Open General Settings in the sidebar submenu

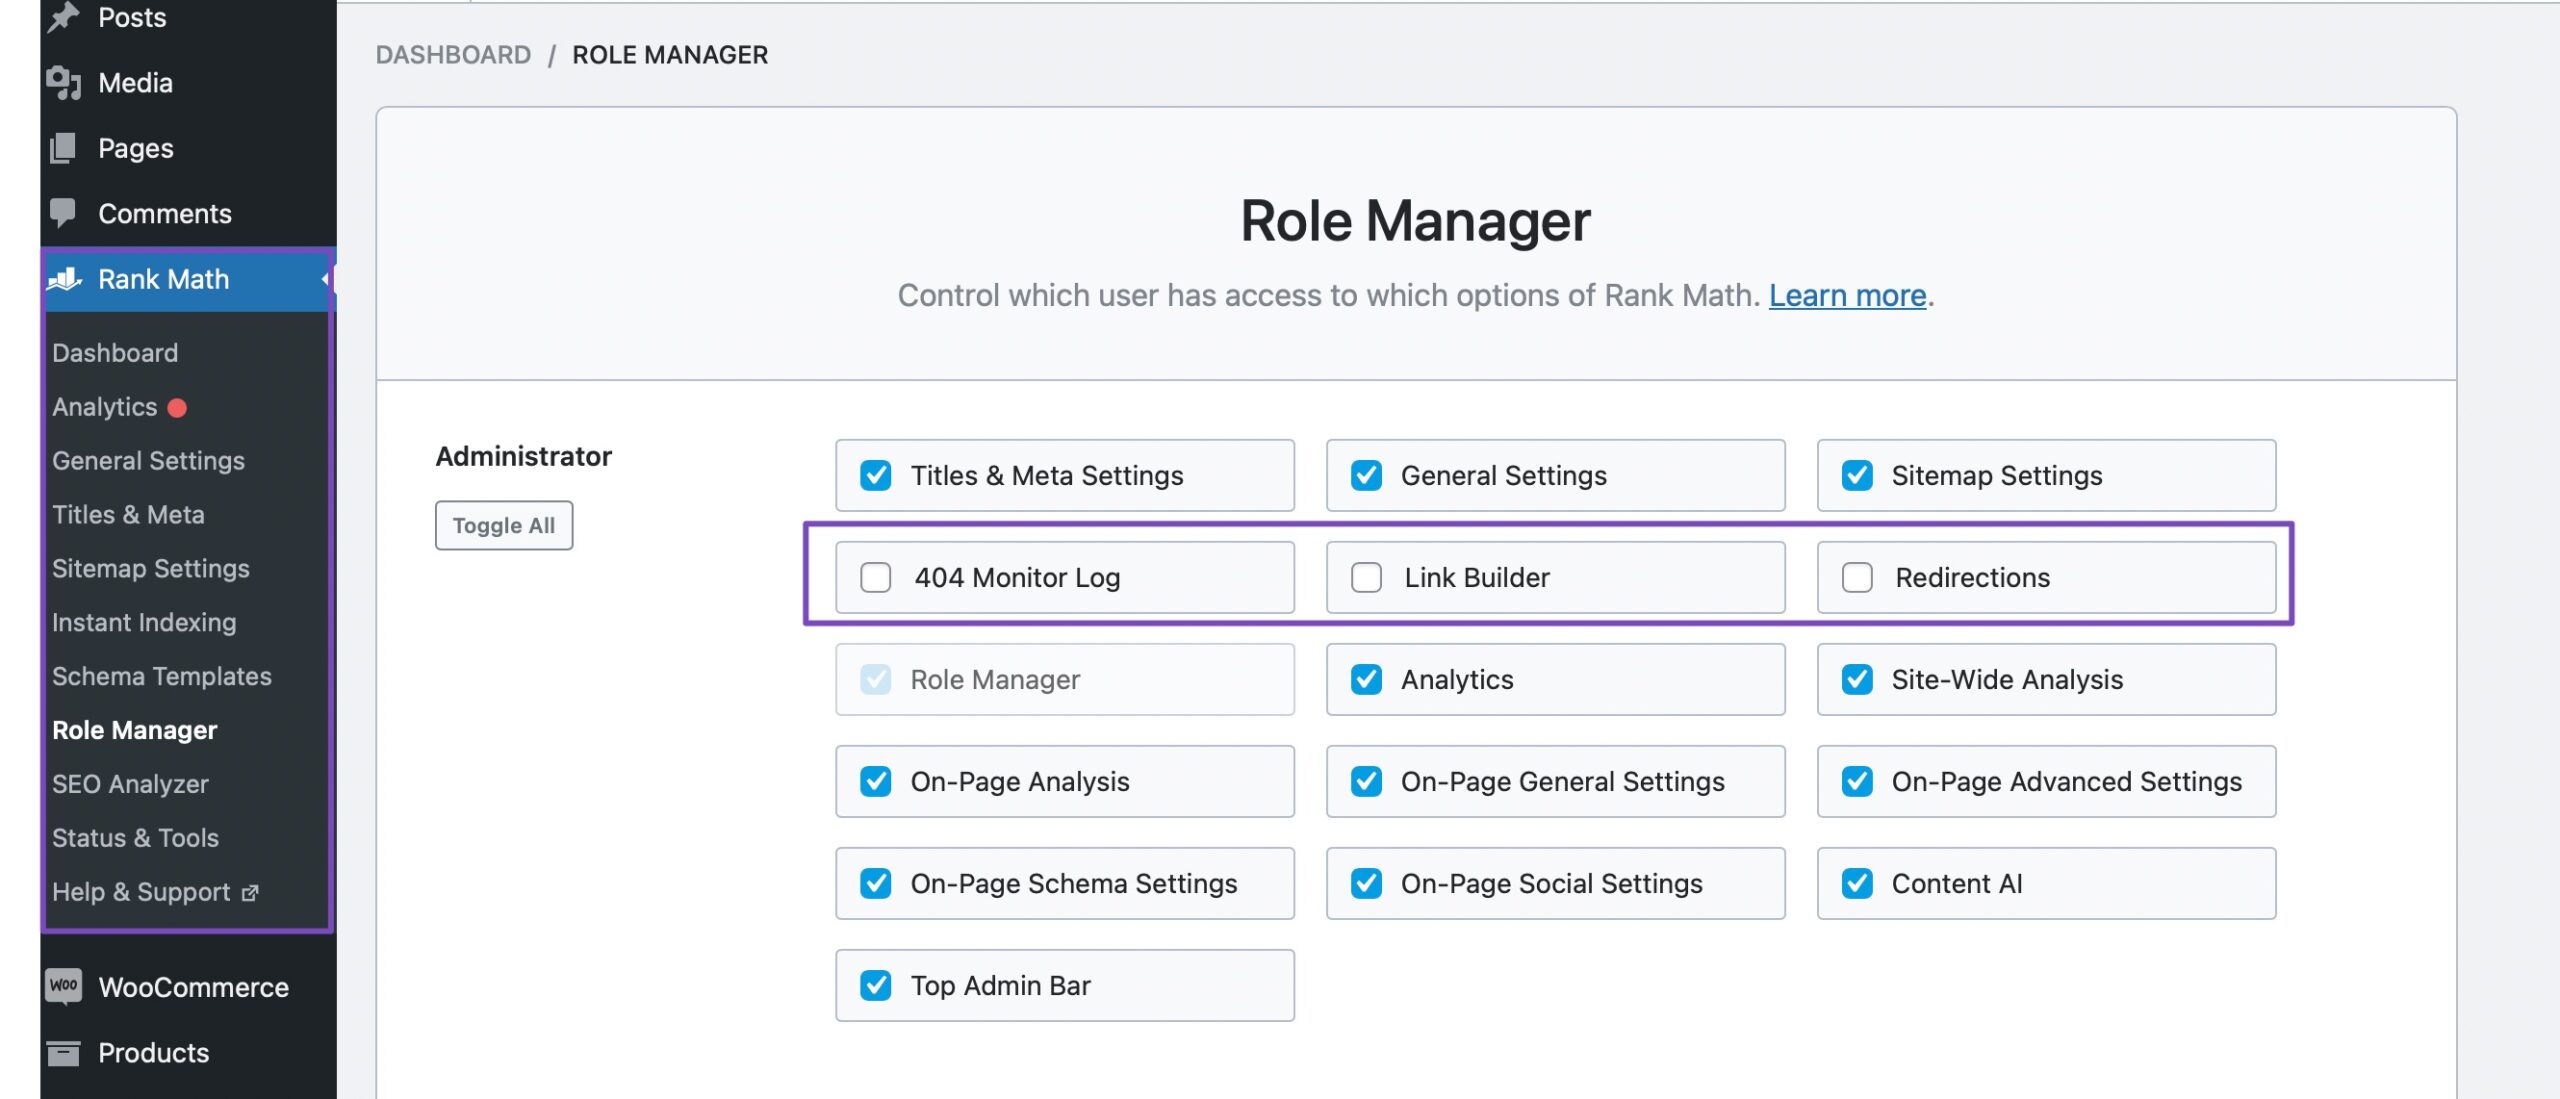coord(148,461)
